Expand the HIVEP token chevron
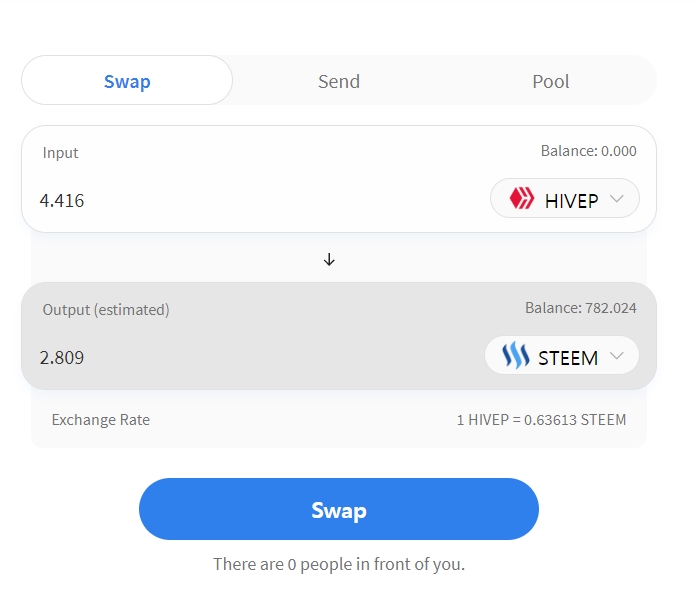 point(617,199)
